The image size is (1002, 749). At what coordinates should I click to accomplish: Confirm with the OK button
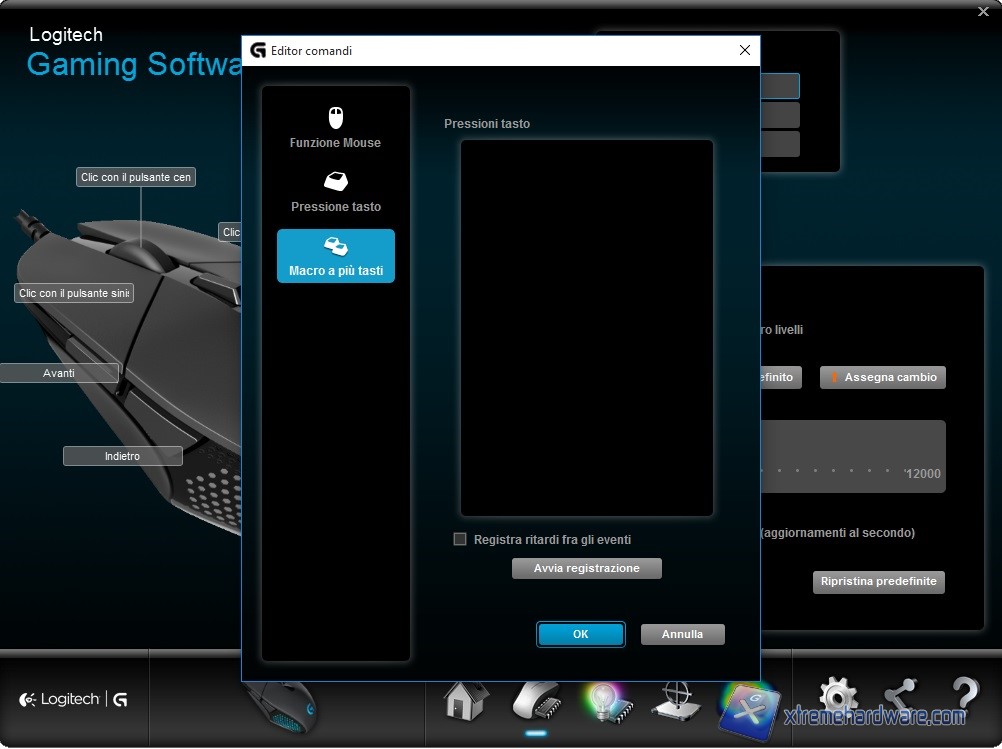pyautogui.click(x=580, y=634)
